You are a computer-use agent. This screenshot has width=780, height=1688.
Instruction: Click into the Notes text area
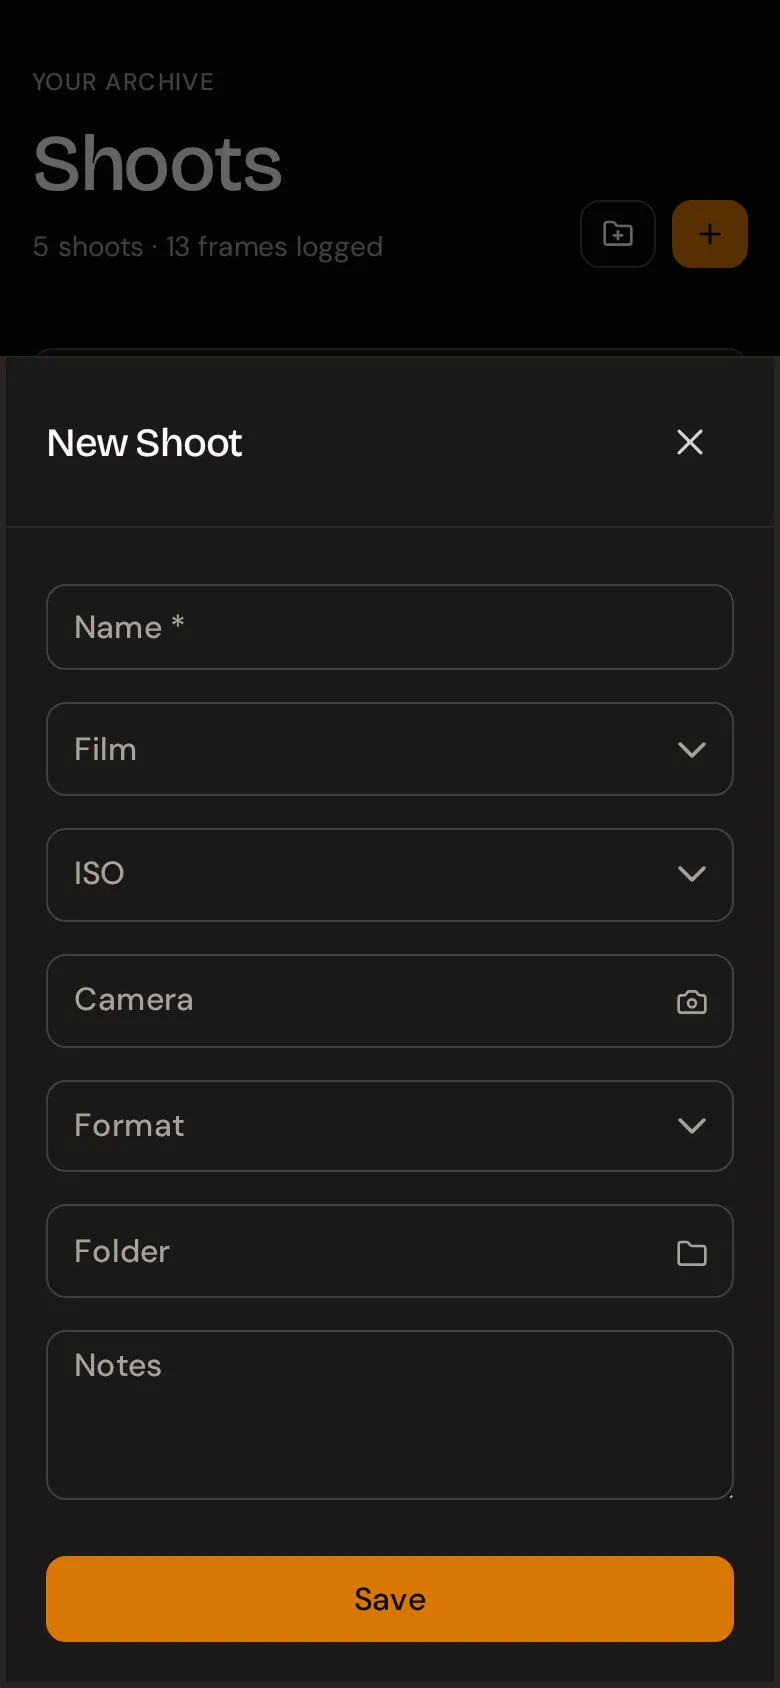click(x=390, y=1415)
